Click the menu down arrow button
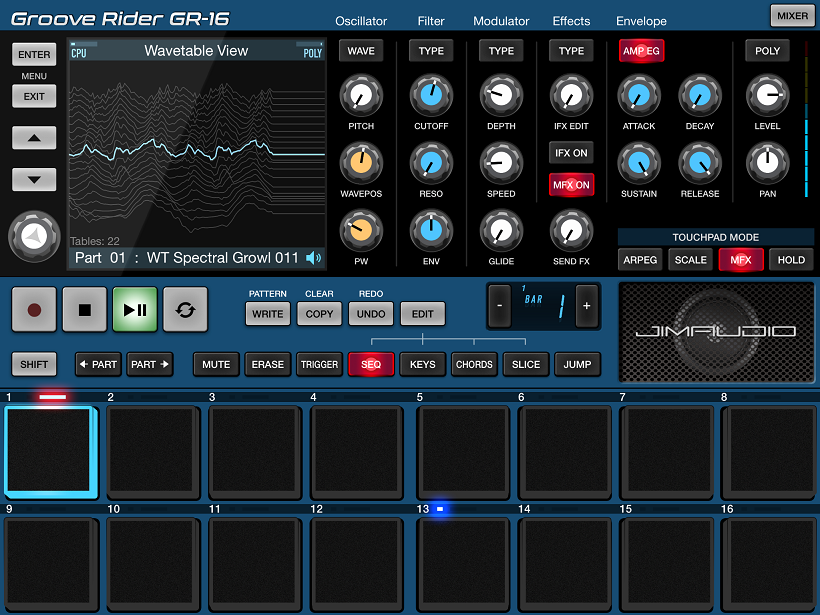 point(34,179)
